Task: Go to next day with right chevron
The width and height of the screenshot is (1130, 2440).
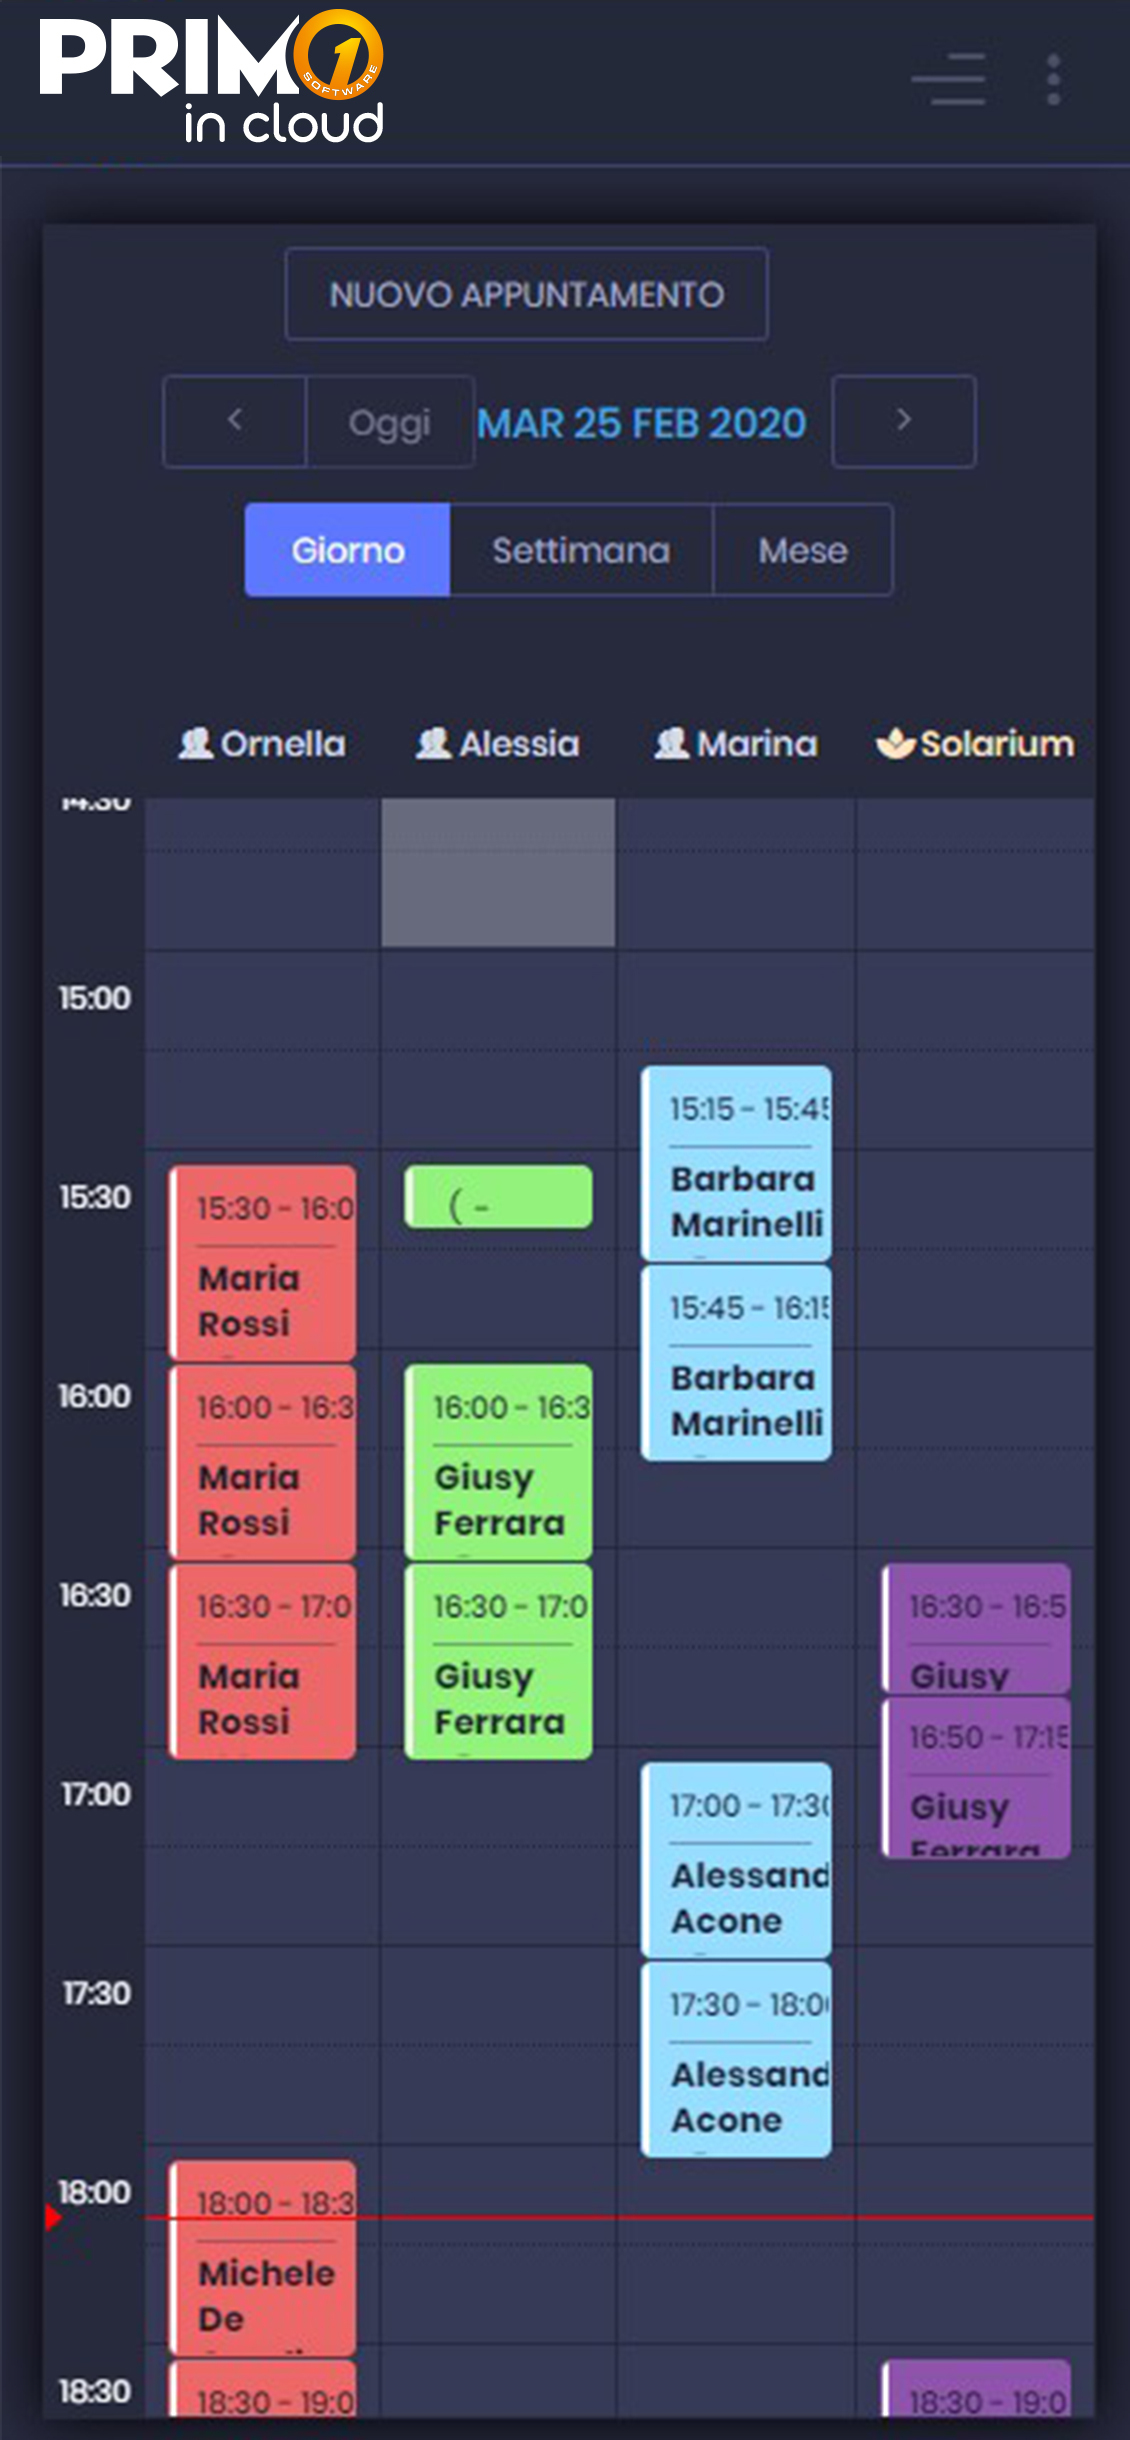Action: point(904,421)
